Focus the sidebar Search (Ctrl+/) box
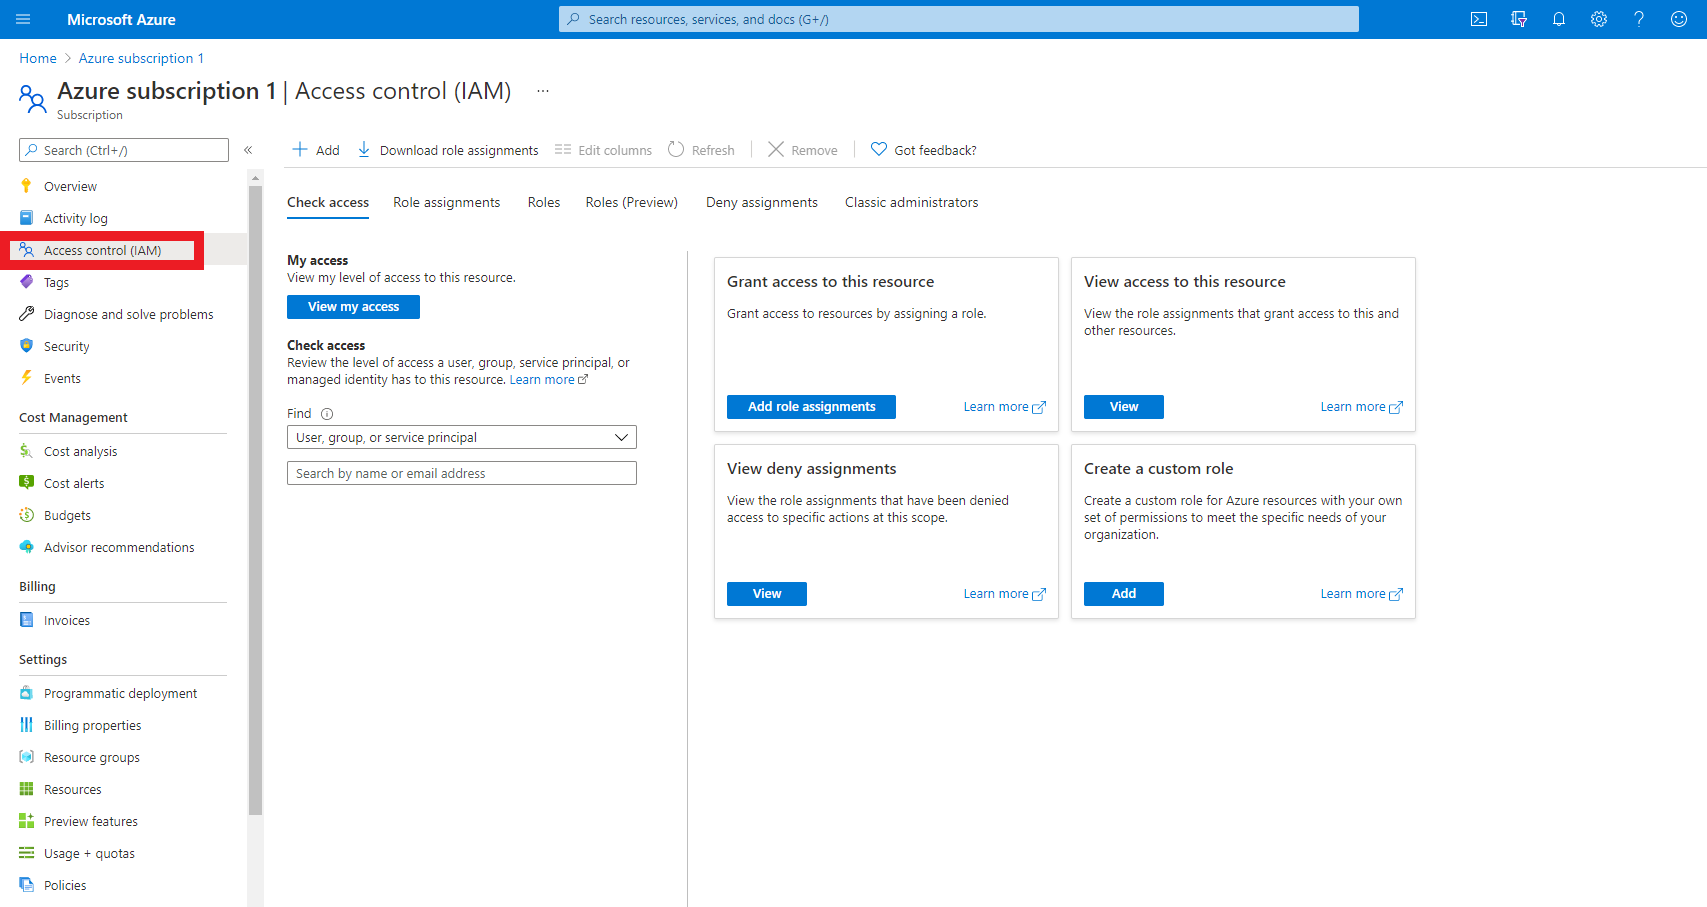 (124, 150)
